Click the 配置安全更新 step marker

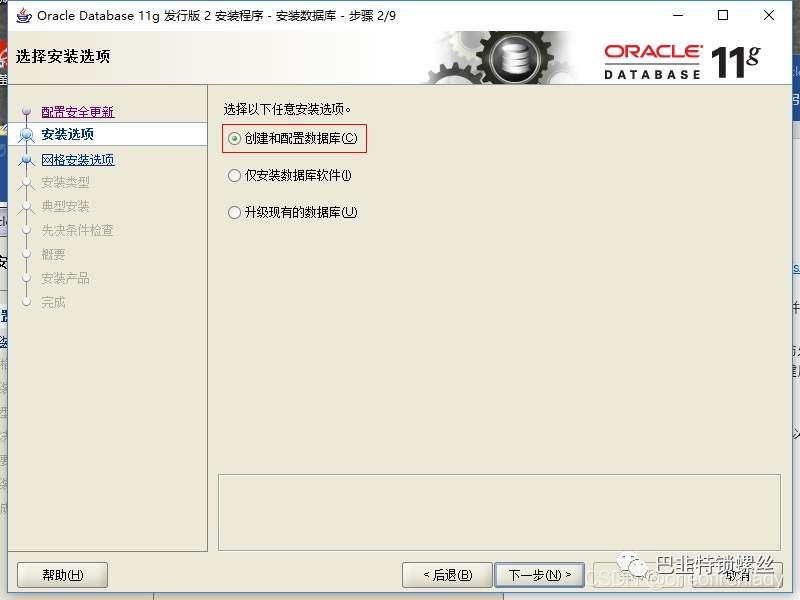(27, 112)
